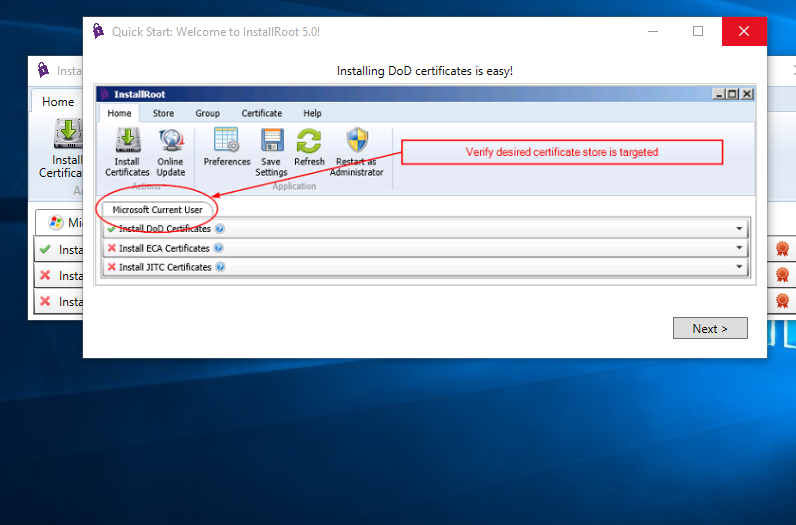796x525 pixels.
Task: Click certificate ribbon icon on background third row
Action: (x=782, y=301)
